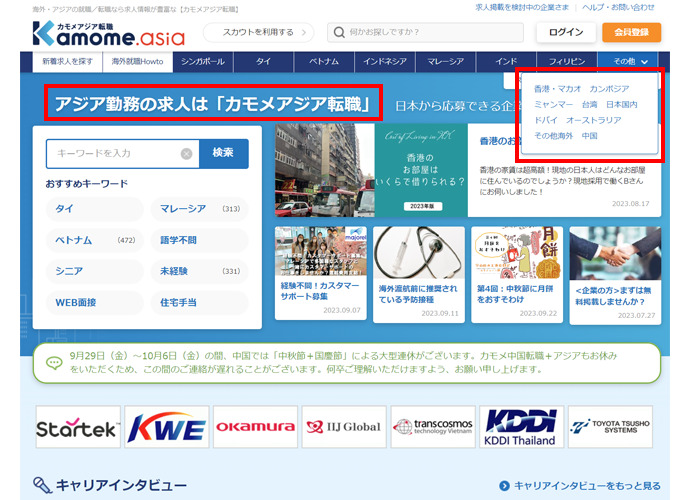Click the arrow icon beside キャリアインタビューをもっと見る
The width and height of the screenshot is (690, 500).
point(504,486)
